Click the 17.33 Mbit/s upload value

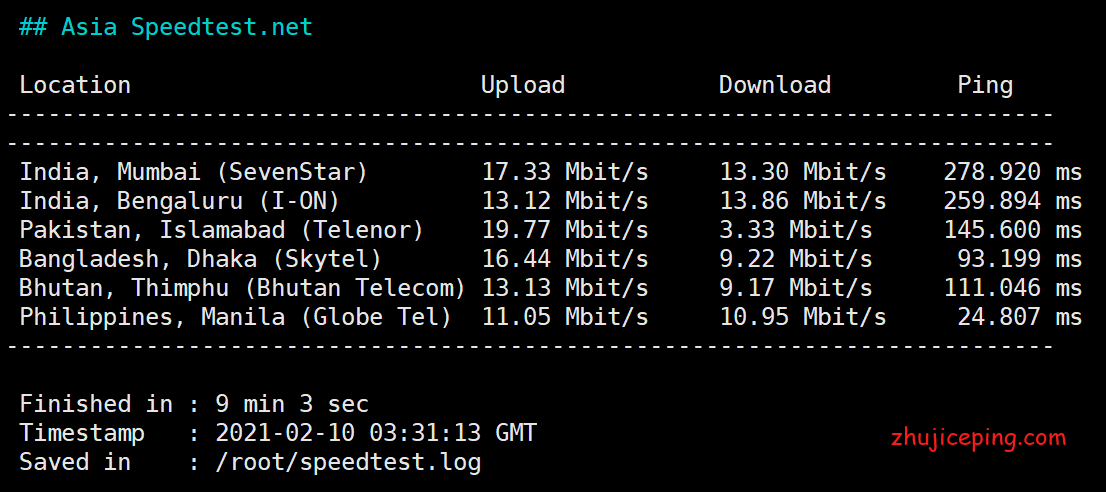point(564,172)
